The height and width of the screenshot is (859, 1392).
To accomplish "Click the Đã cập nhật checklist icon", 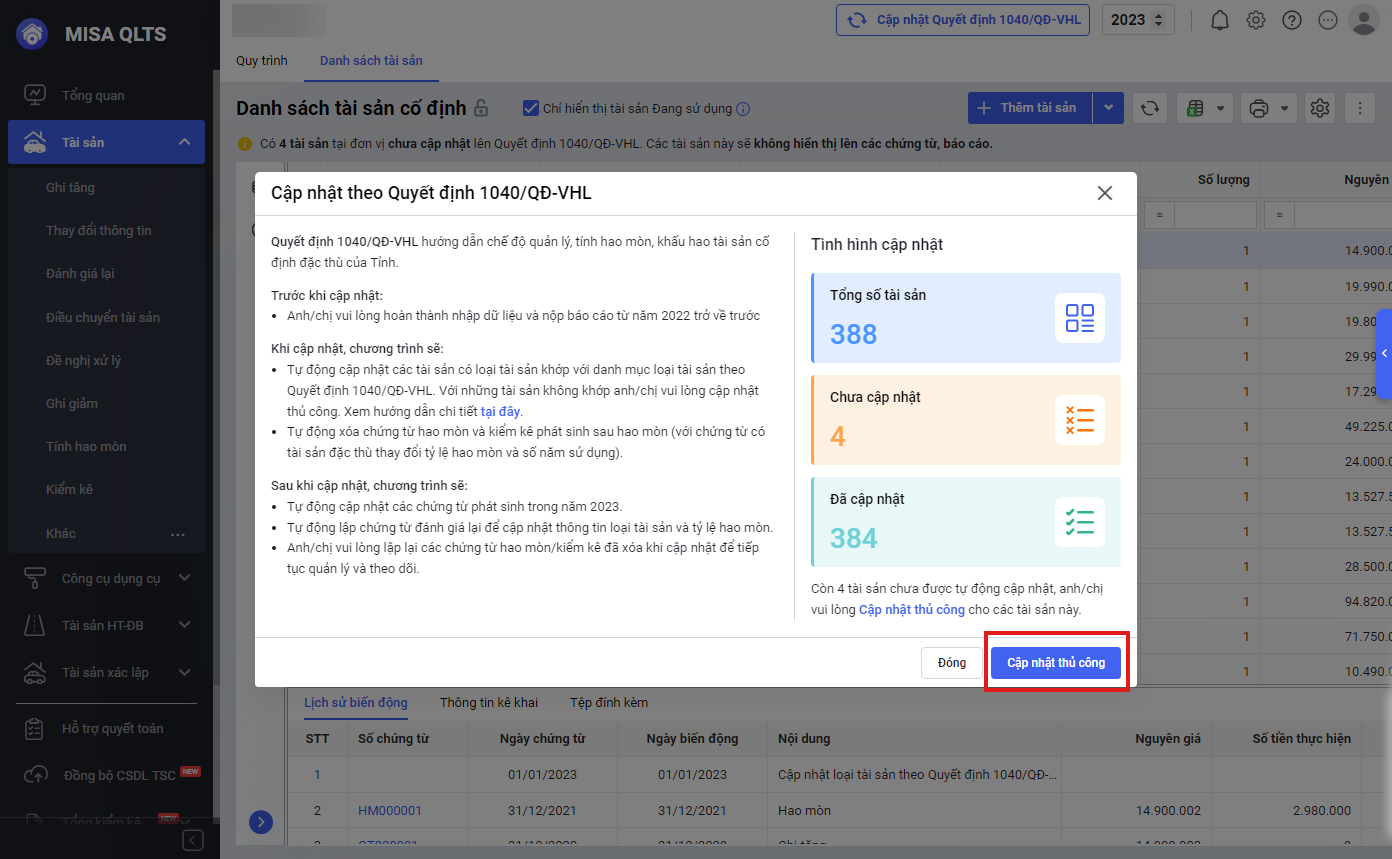I will pyautogui.click(x=1080, y=522).
